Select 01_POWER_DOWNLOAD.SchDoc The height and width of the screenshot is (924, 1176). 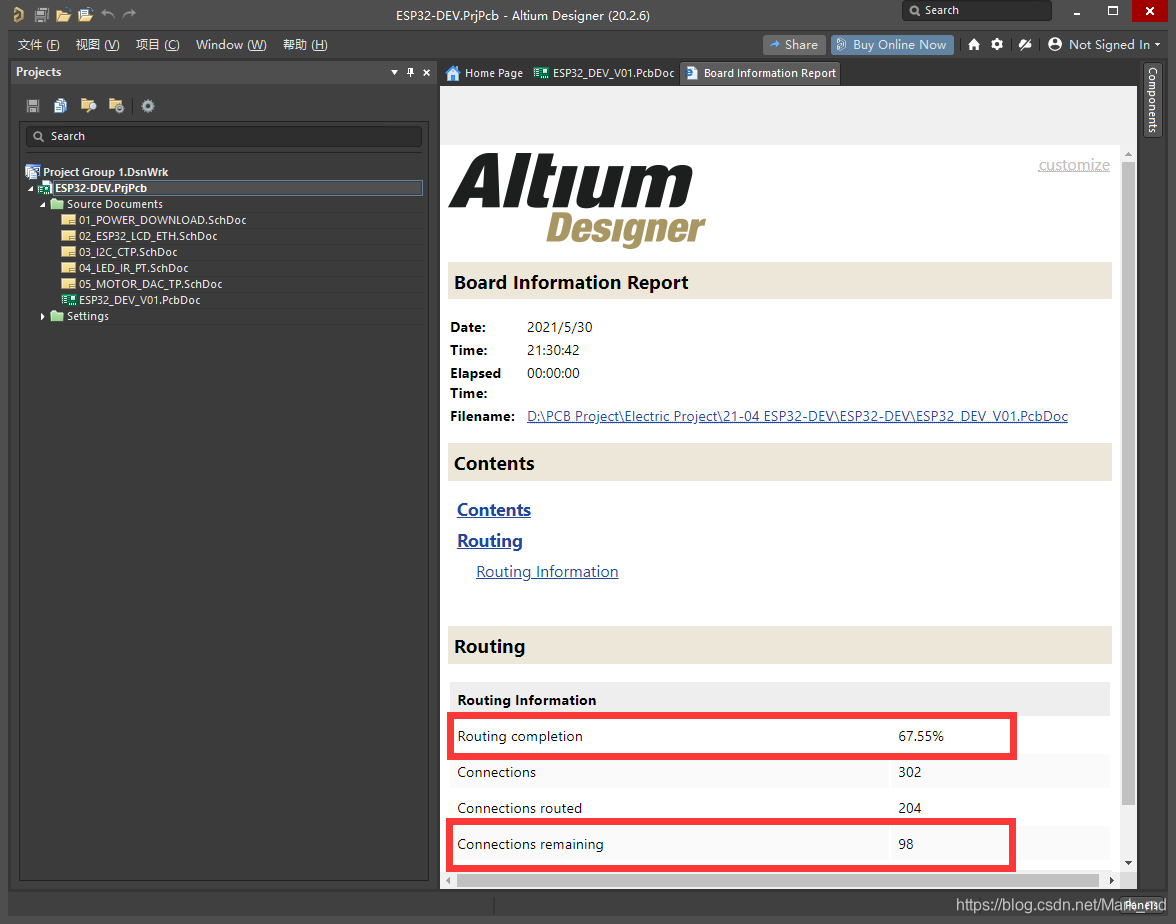(x=162, y=220)
